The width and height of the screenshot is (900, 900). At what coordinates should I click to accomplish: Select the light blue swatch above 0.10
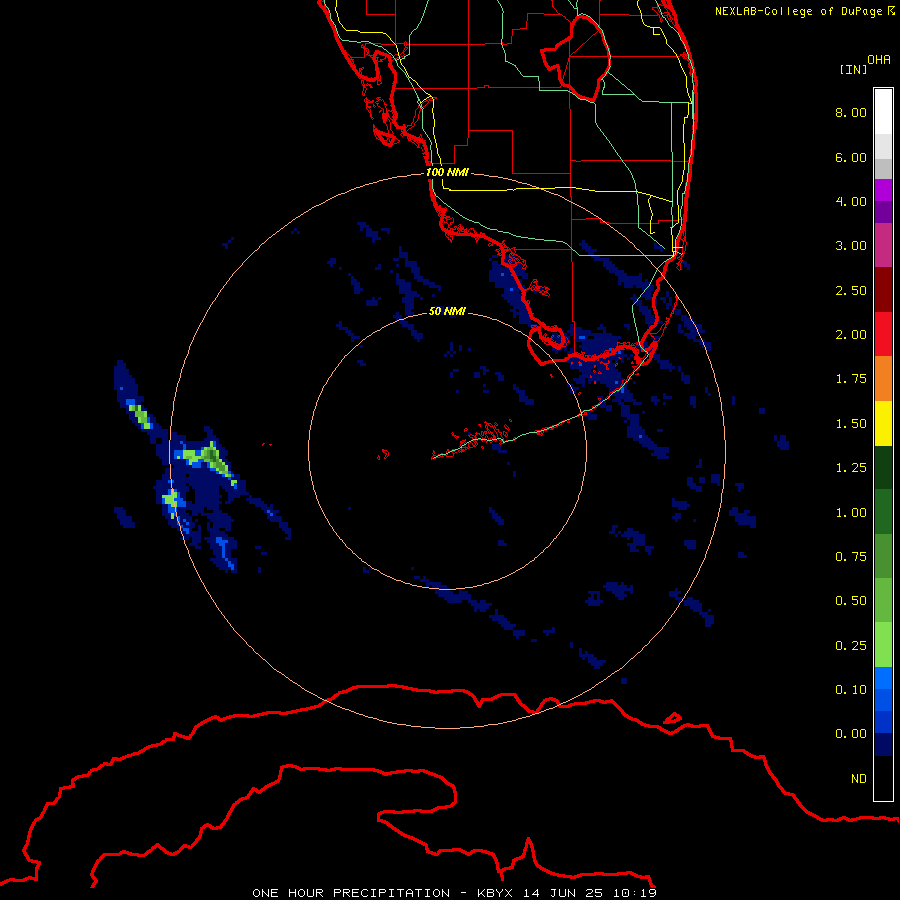coord(883,678)
